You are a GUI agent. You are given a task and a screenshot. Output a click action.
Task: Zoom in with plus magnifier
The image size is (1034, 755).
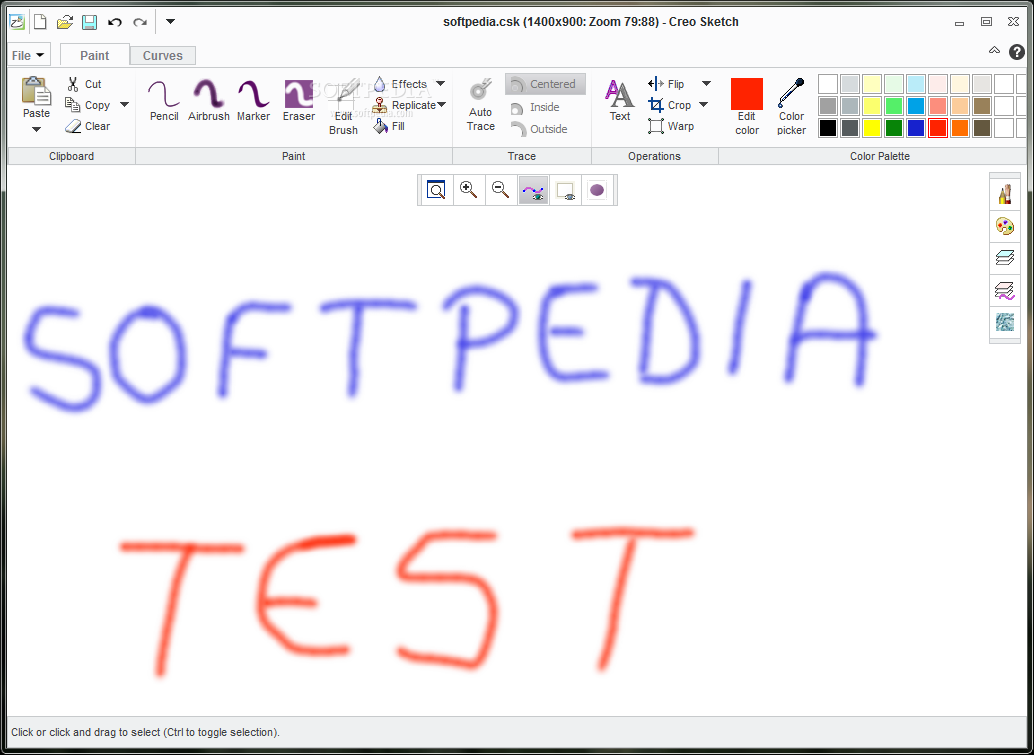point(468,190)
